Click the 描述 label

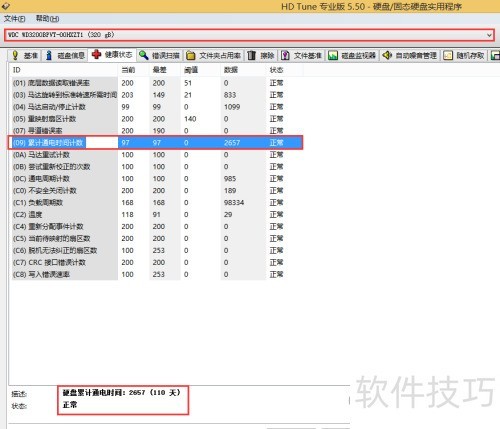pyautogui.click(x=19, y=394)
